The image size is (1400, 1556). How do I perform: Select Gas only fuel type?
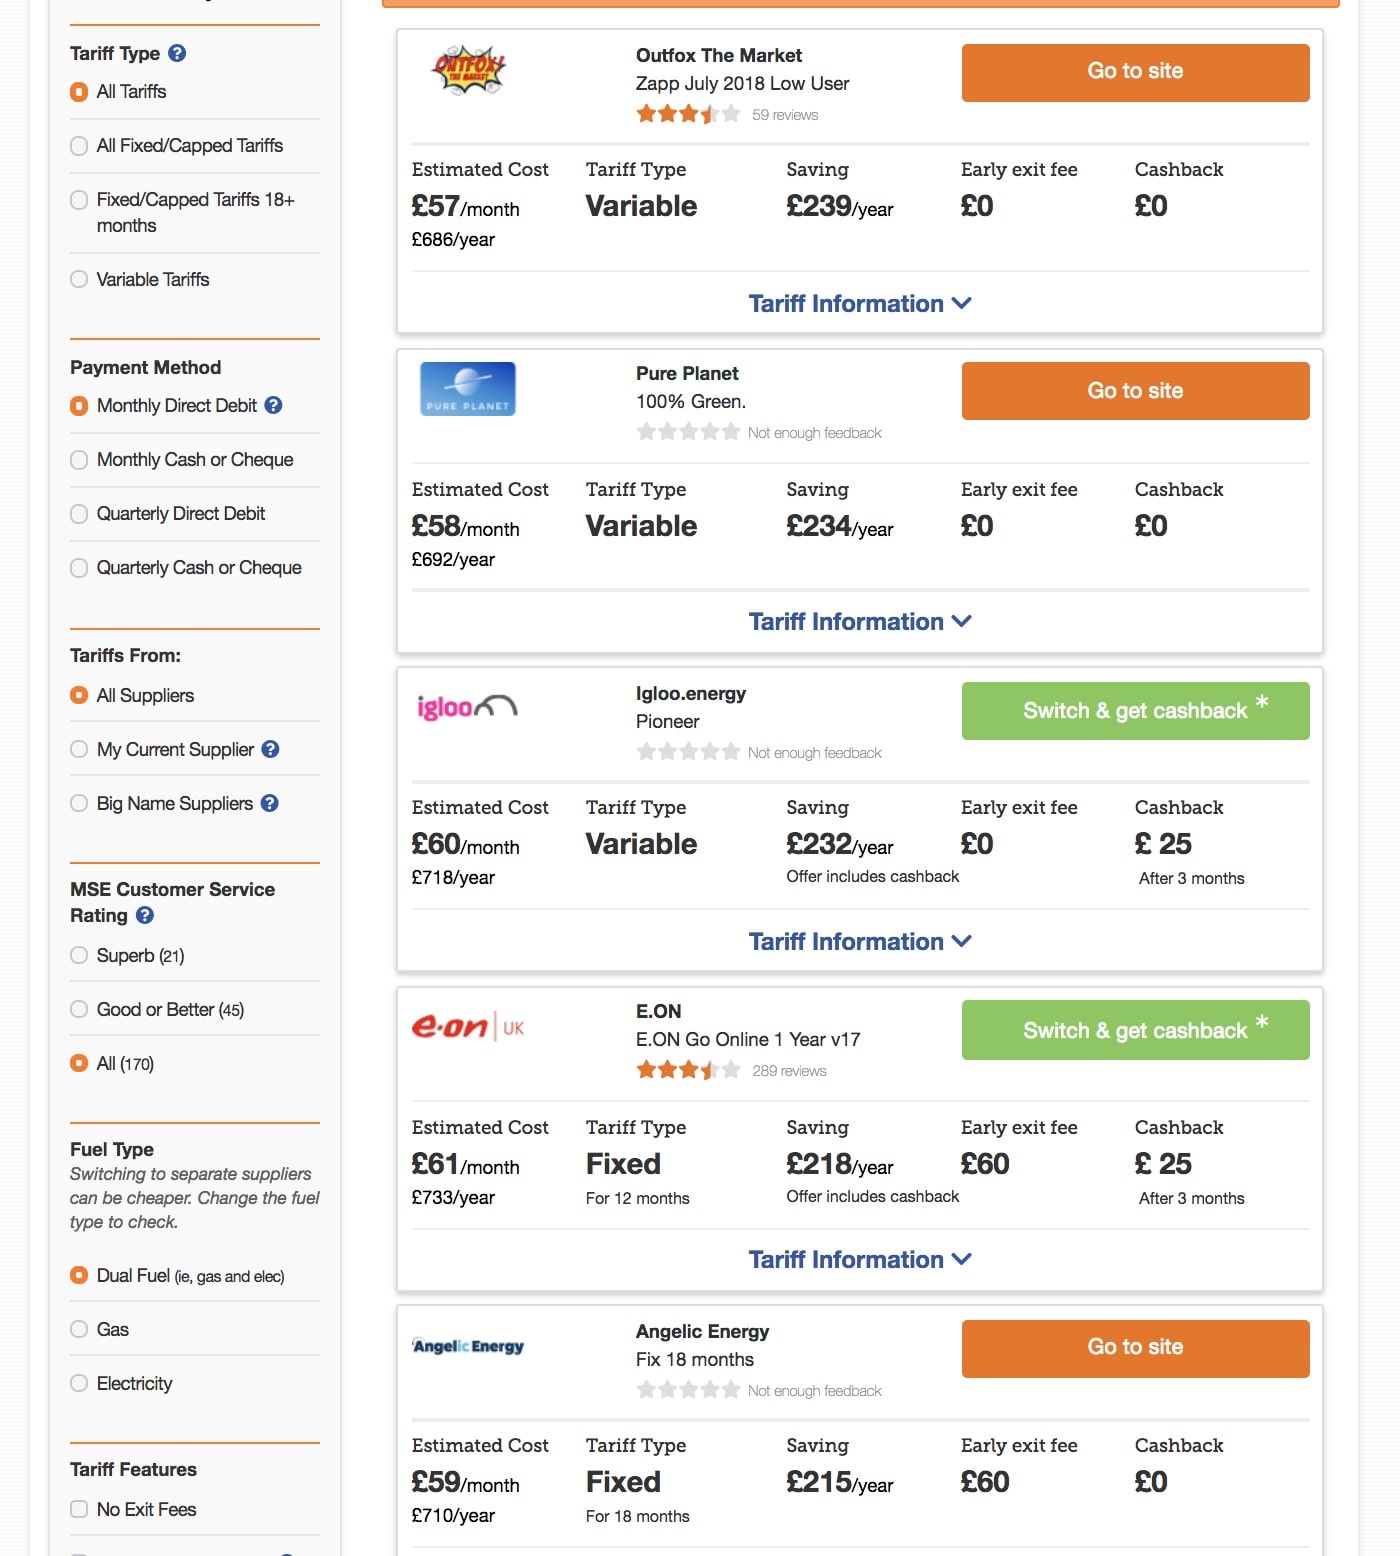(x=79, y=1329)
